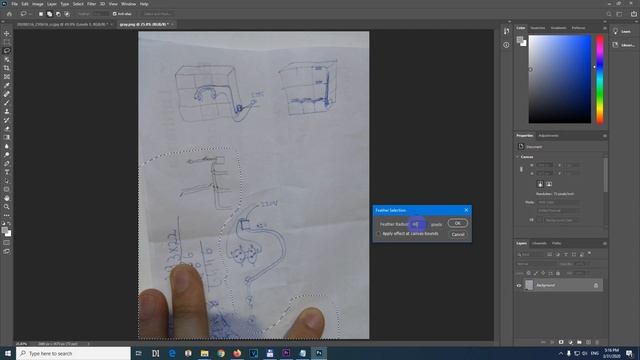
Task: Select the Dodge tool
Action: (x=7, y=155)
